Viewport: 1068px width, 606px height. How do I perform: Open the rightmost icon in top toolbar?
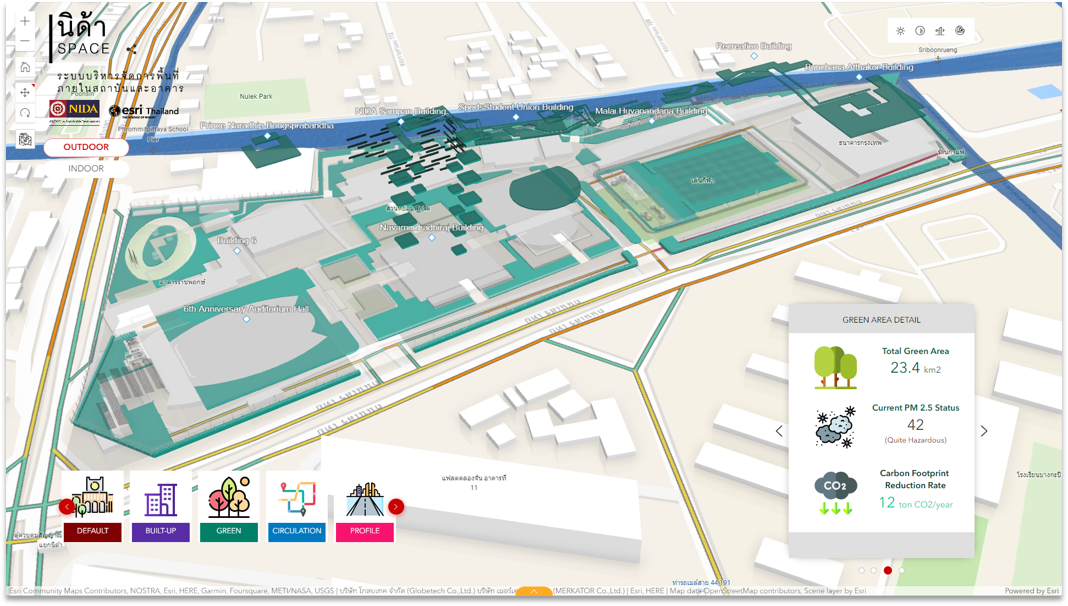960,31
